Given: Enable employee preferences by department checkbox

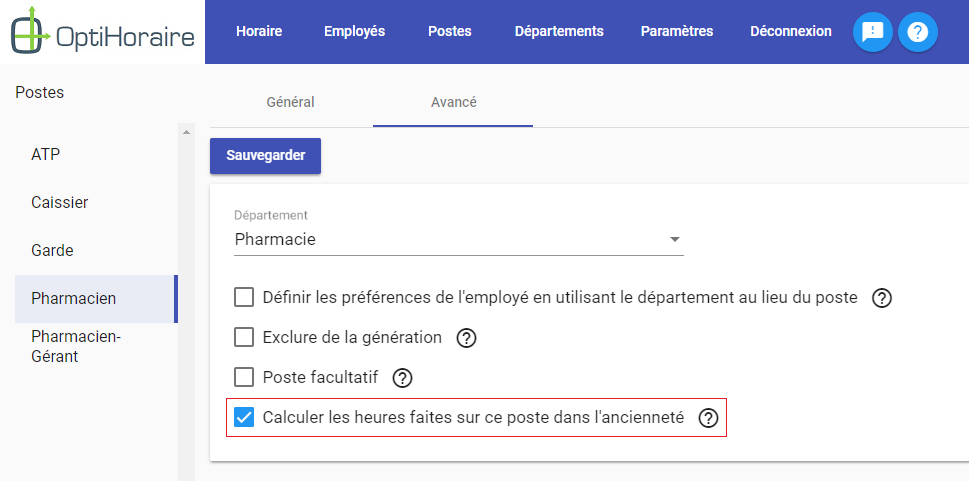Looking at the screenshot, I should pyautogui.click(x=244, y=297).
